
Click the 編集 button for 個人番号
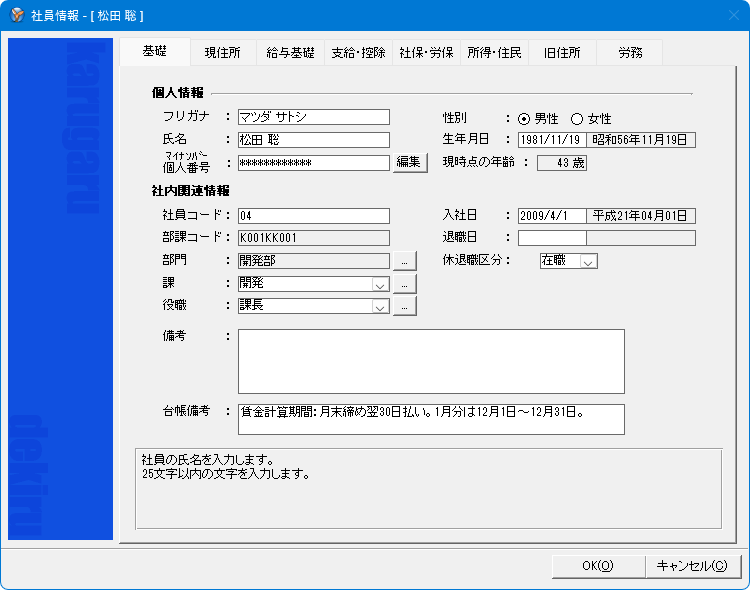(x=410, y=163)
